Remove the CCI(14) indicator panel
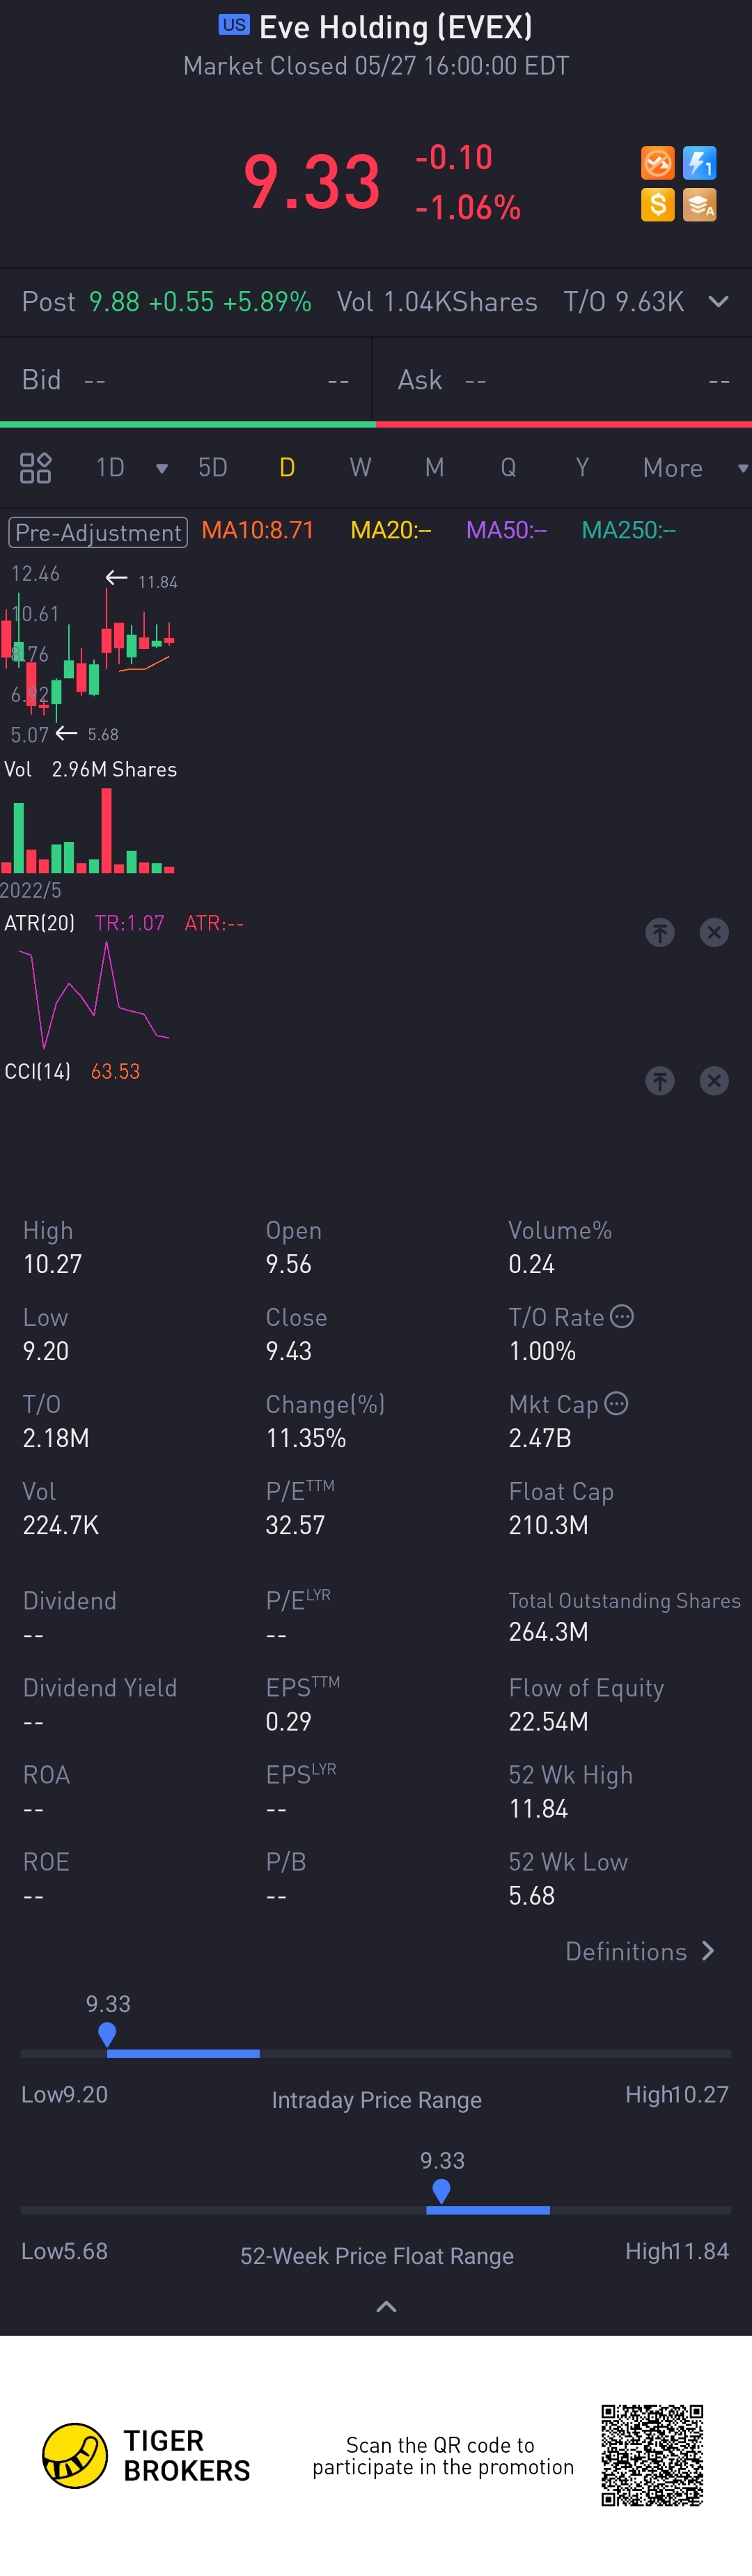 point(714,1081)
